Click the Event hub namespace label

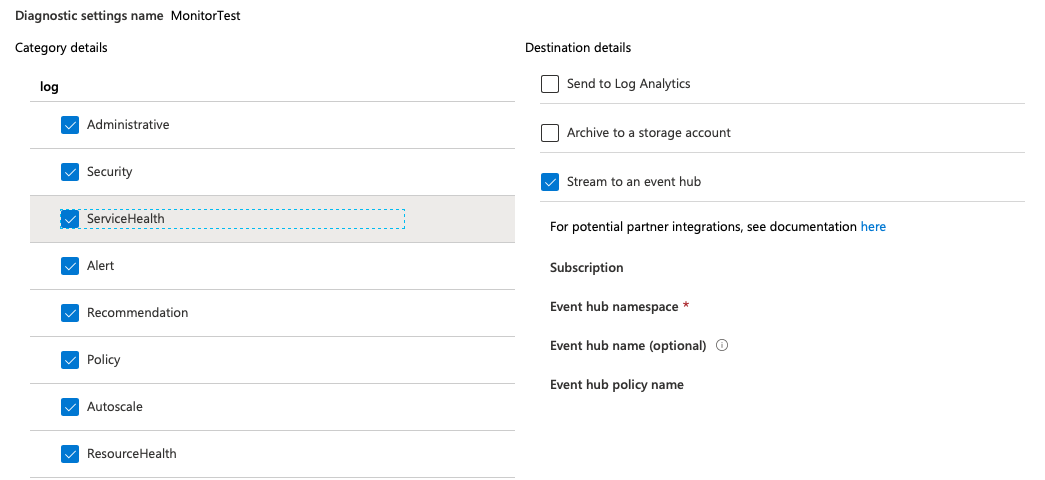point(614,307)
